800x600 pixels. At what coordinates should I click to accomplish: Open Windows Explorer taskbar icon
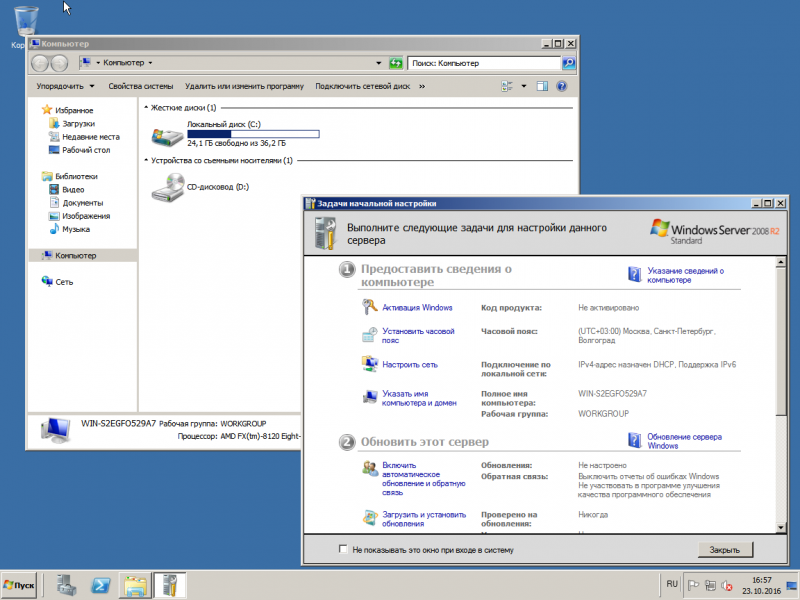(135, 585)
